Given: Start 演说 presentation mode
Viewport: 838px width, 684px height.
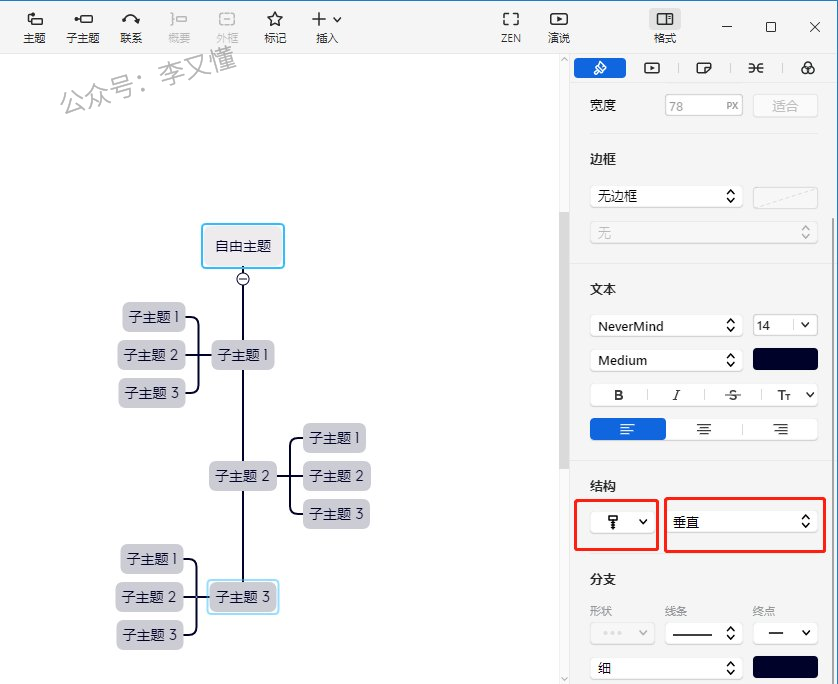Looking at the screenshot, I should [559, 27].
